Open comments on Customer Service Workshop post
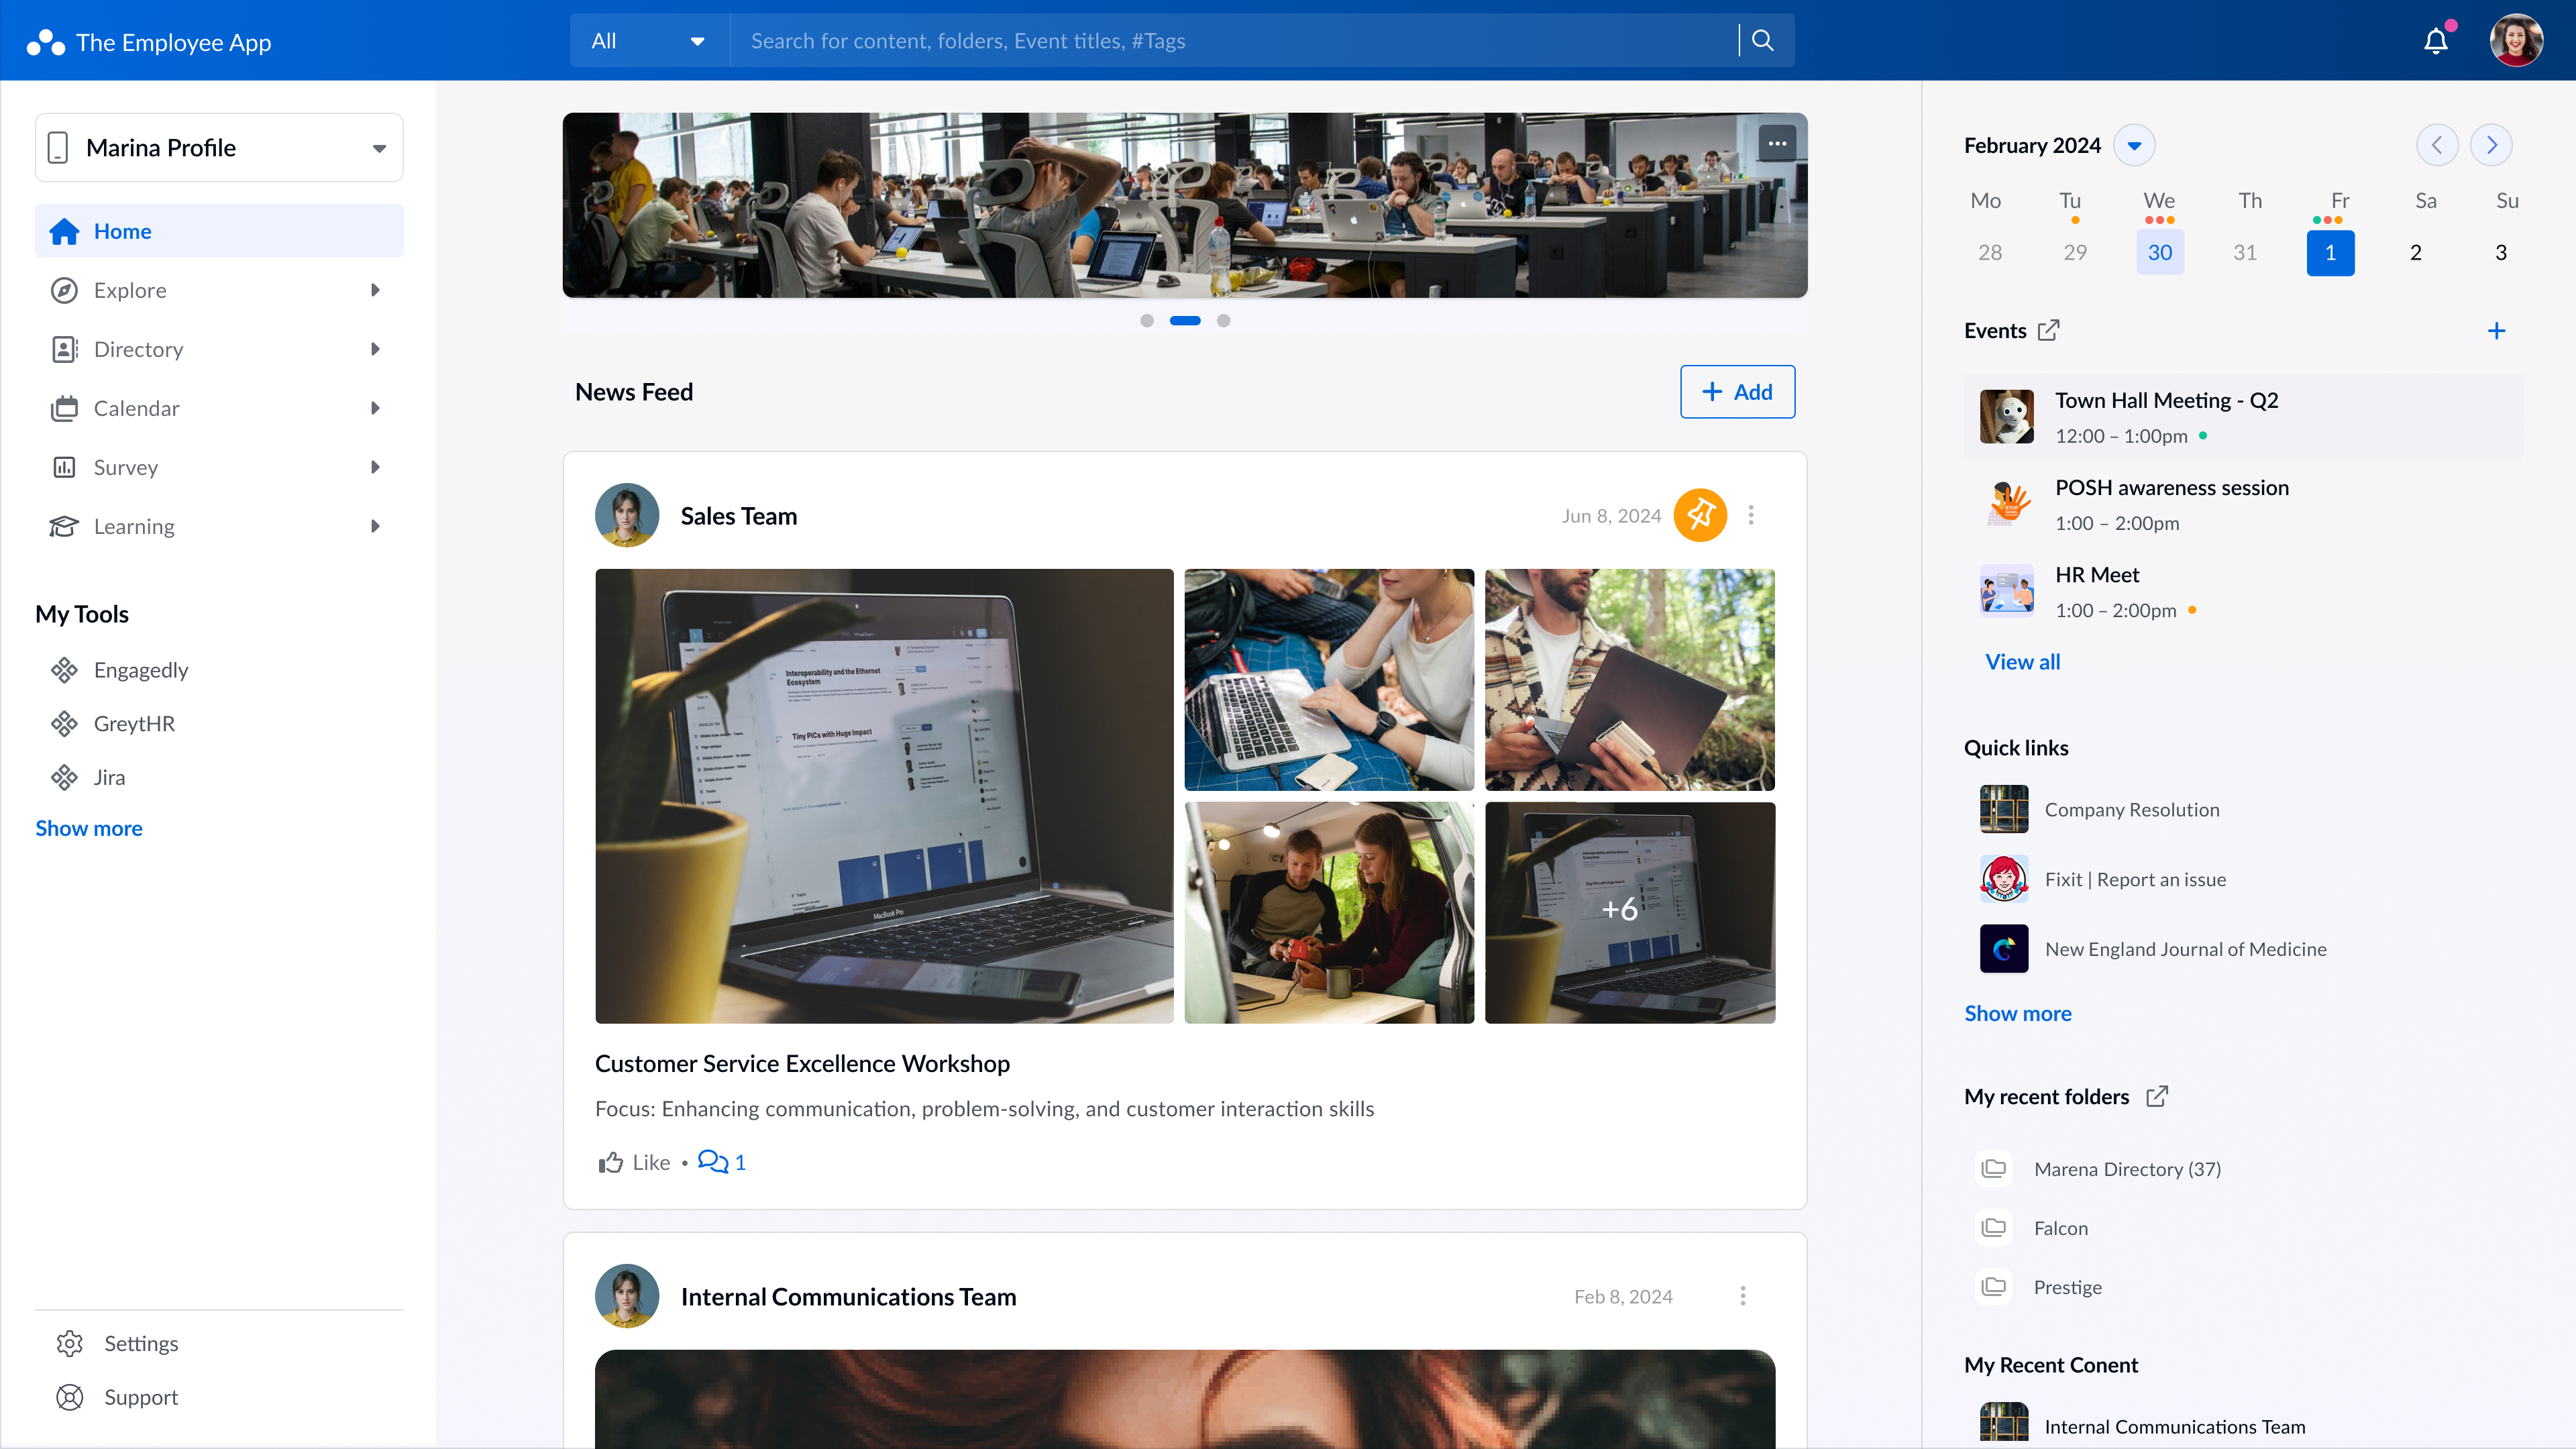Viewport: 2576px width, 1449px height. click(721, 1162)
